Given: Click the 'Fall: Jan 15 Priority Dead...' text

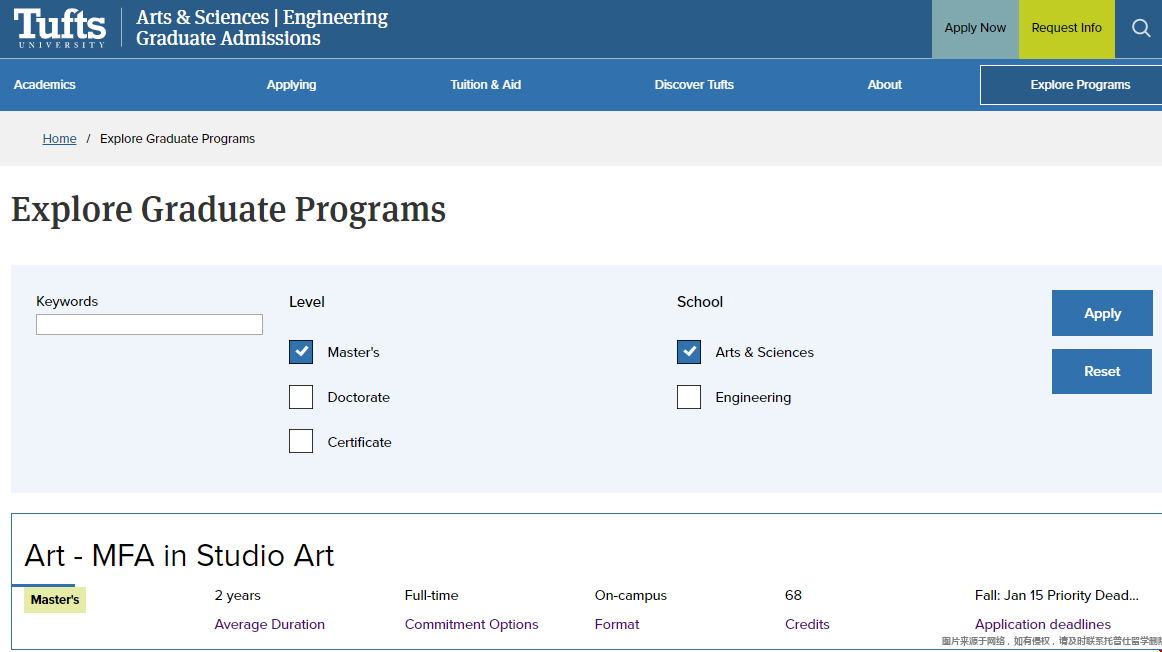Looking at the screenshot, I should (x=1057, y=596).
